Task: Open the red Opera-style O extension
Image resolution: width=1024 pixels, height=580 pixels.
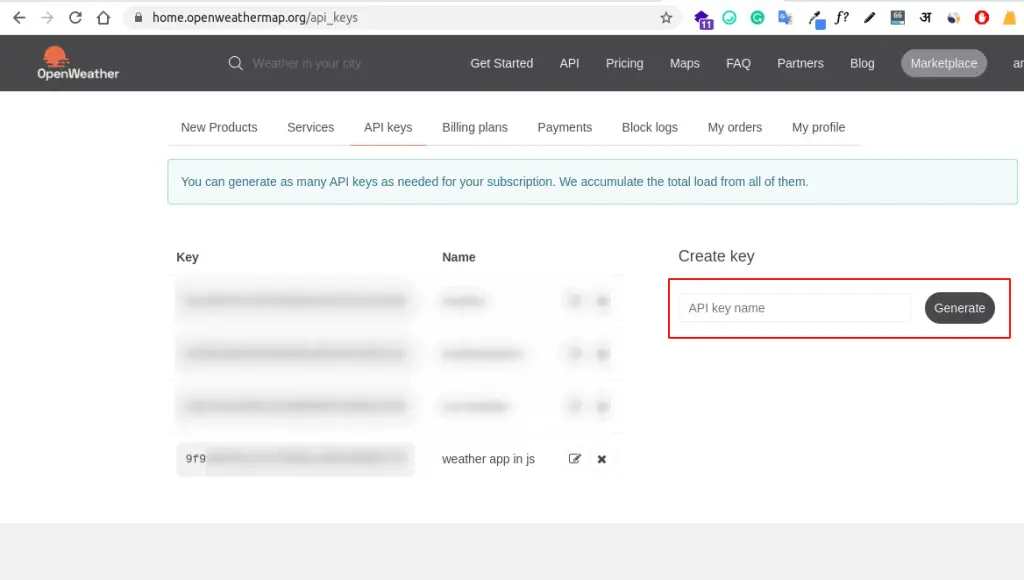Action: 982,18
